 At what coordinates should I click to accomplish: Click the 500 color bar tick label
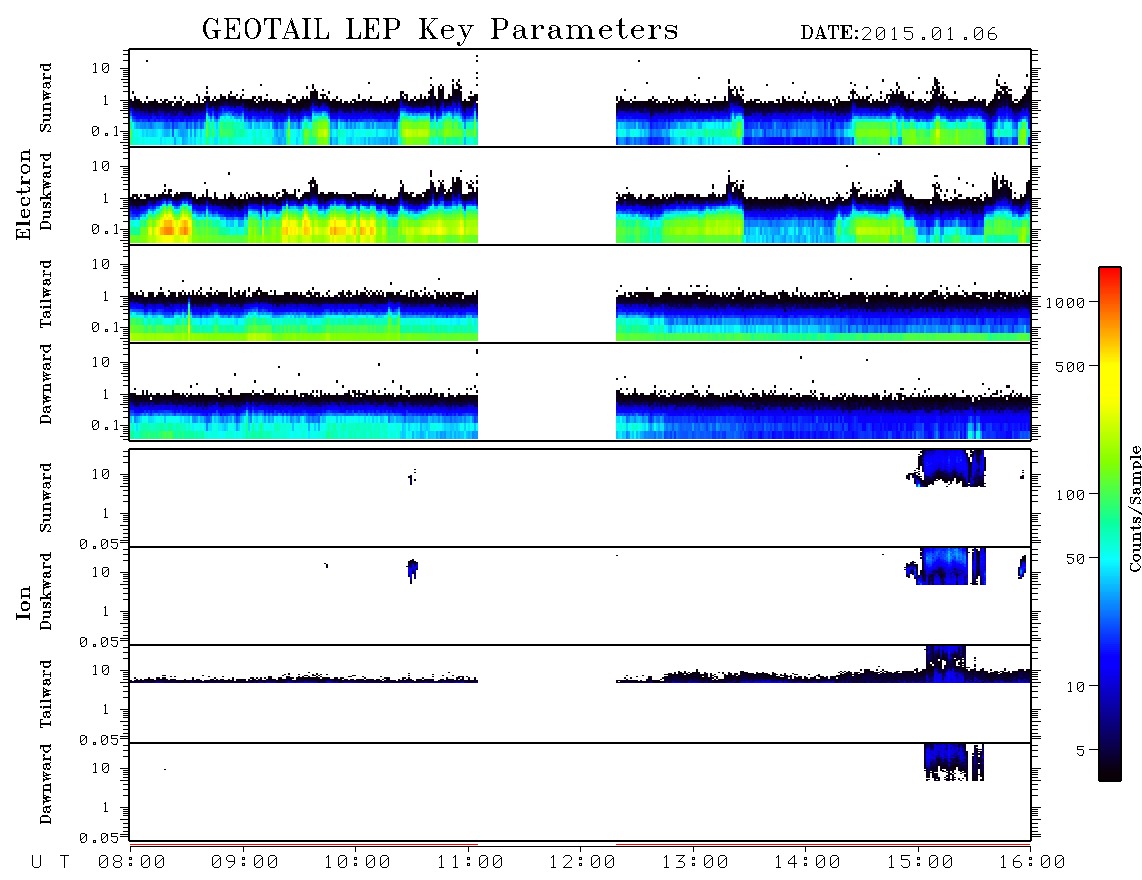coord(1071,366)
